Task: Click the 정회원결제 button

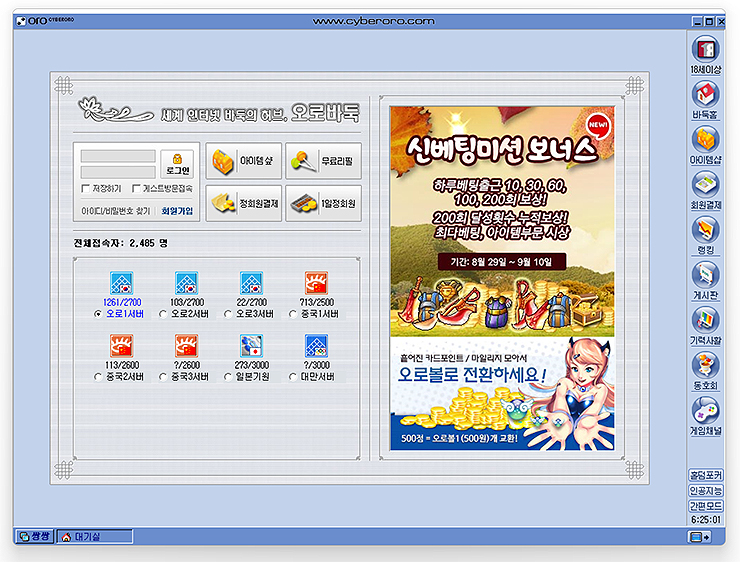Action: 244,203
